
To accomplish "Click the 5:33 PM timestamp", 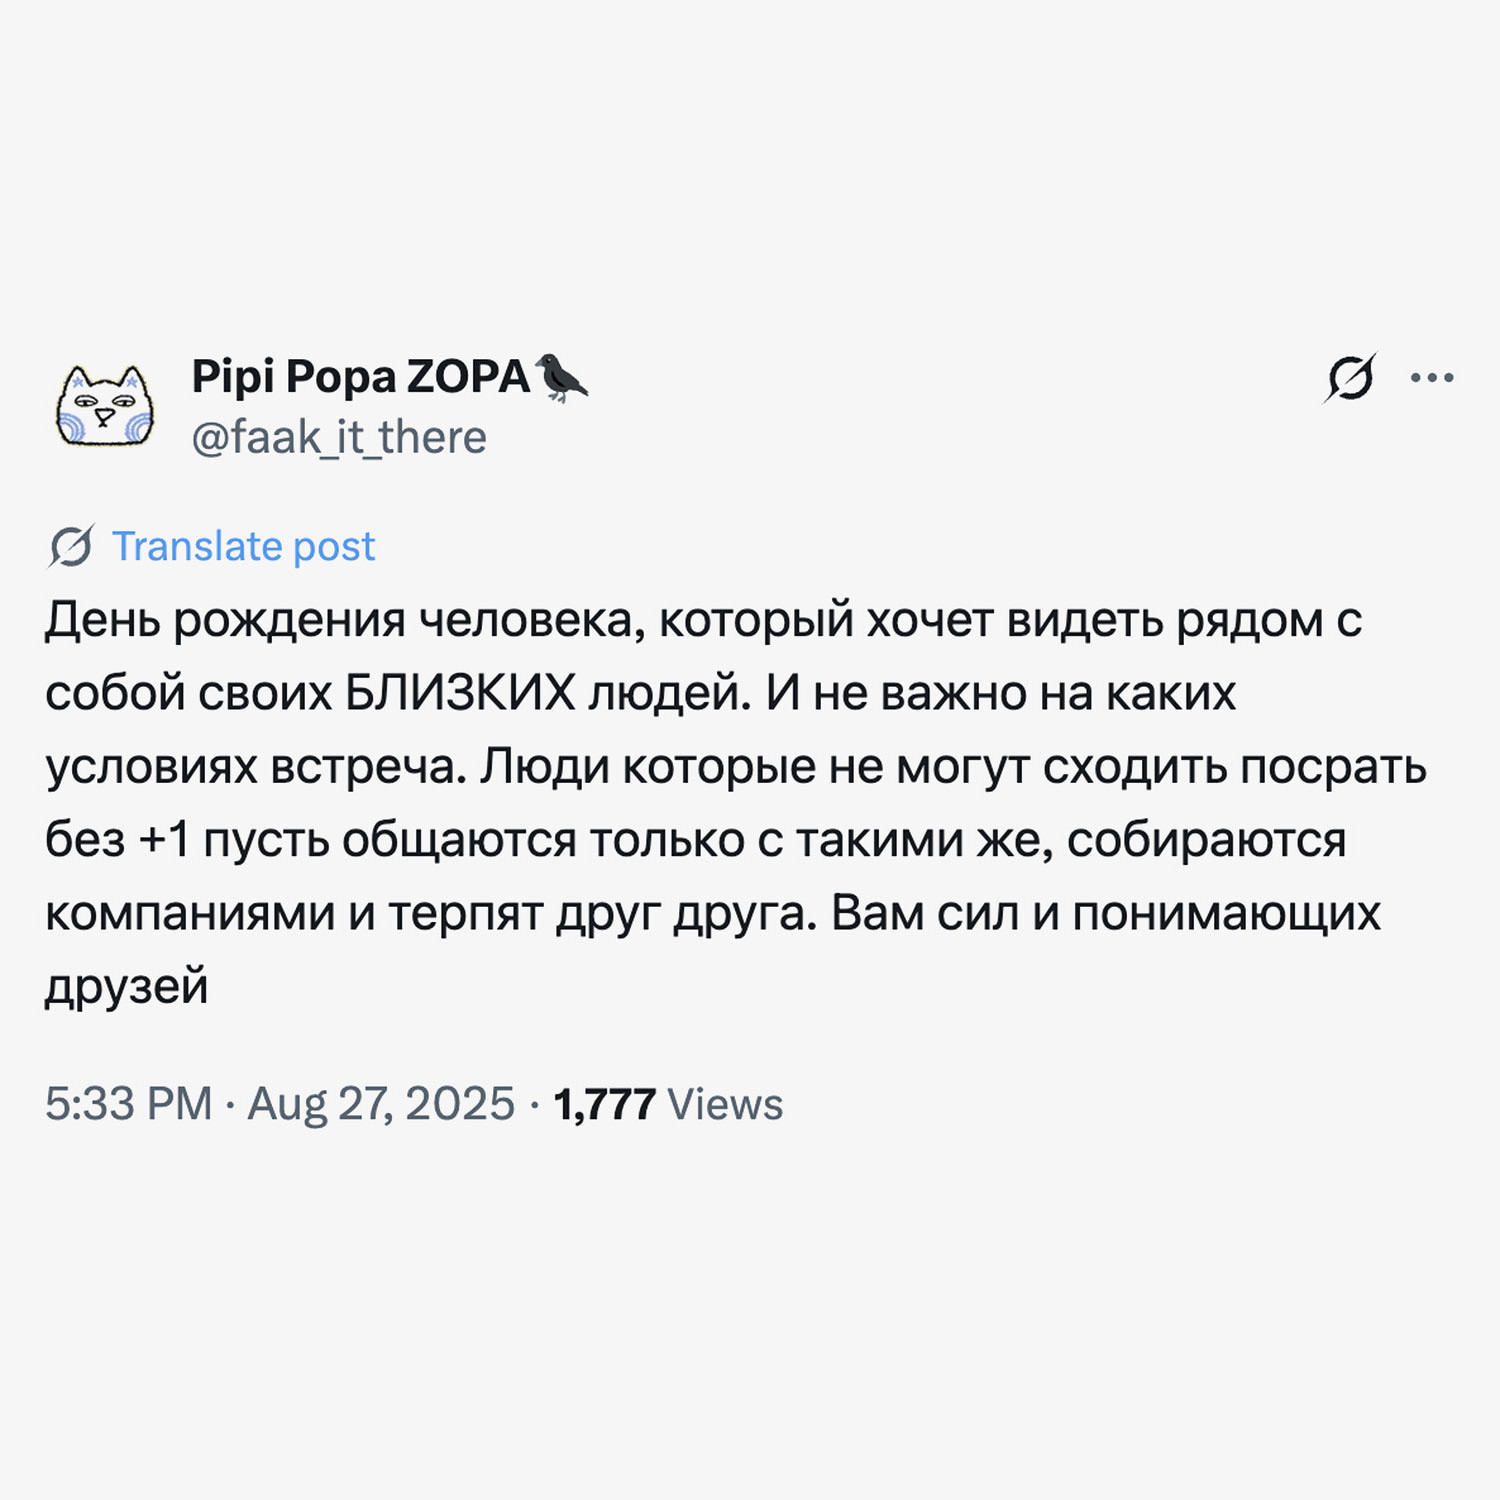I will [x=128, y=1104].
